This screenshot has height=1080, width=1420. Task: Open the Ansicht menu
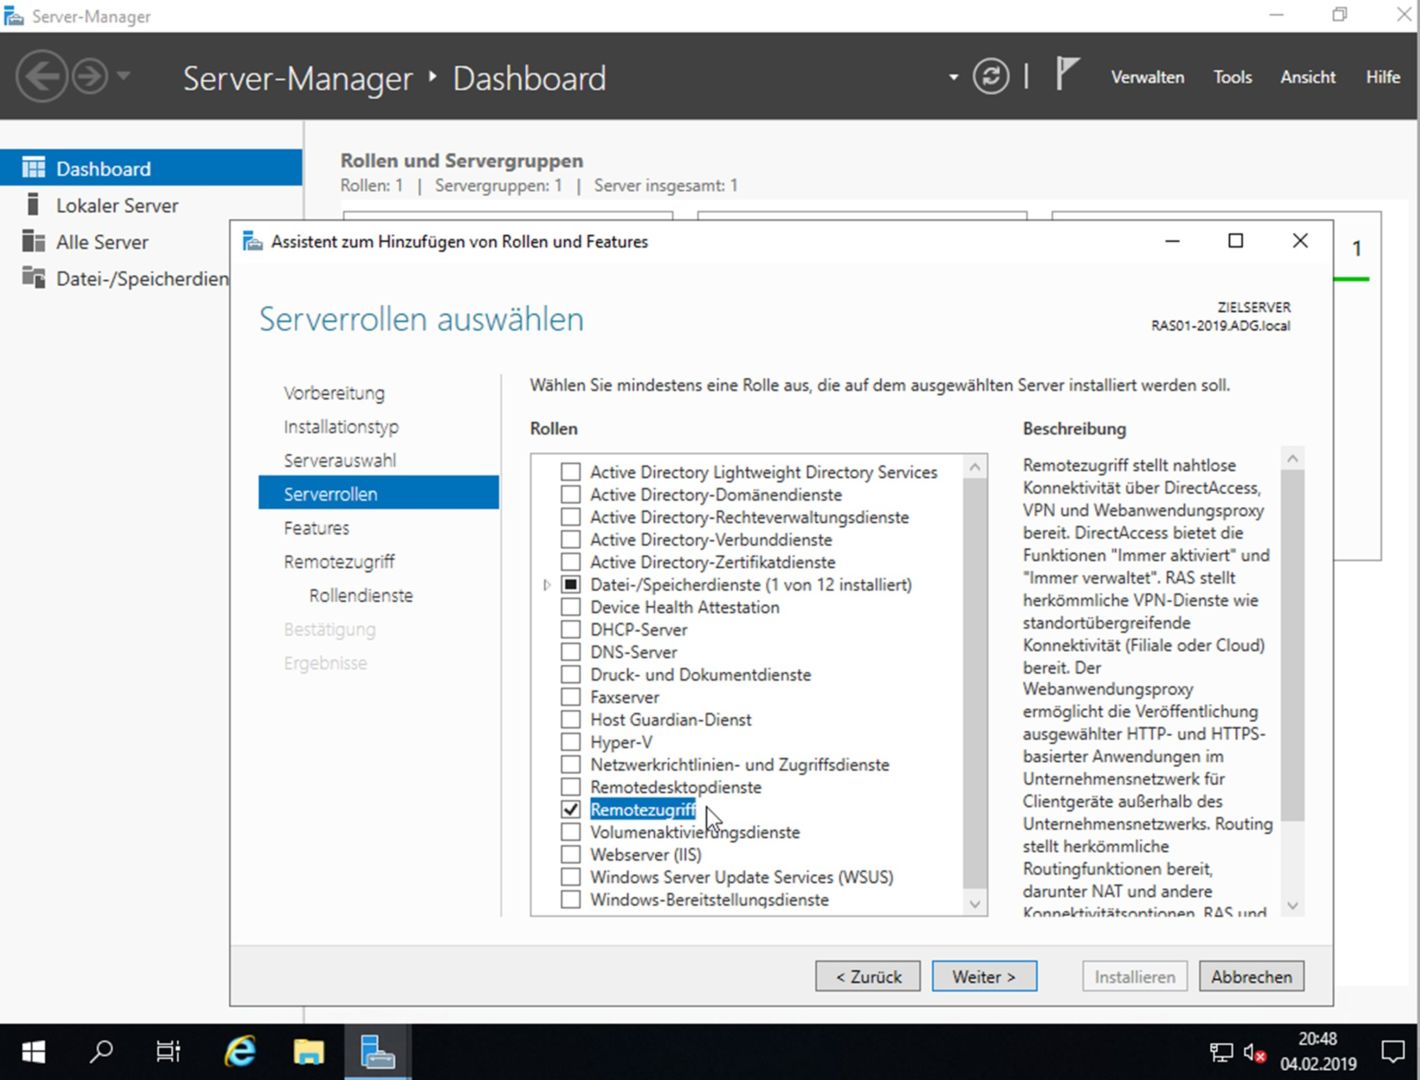(x=1307, y=77)
